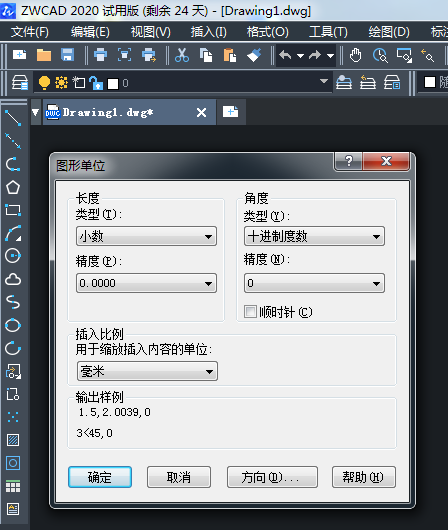The image size is (448, 530).
Task: Click the white layer color swatch
Action: [113, 83]
